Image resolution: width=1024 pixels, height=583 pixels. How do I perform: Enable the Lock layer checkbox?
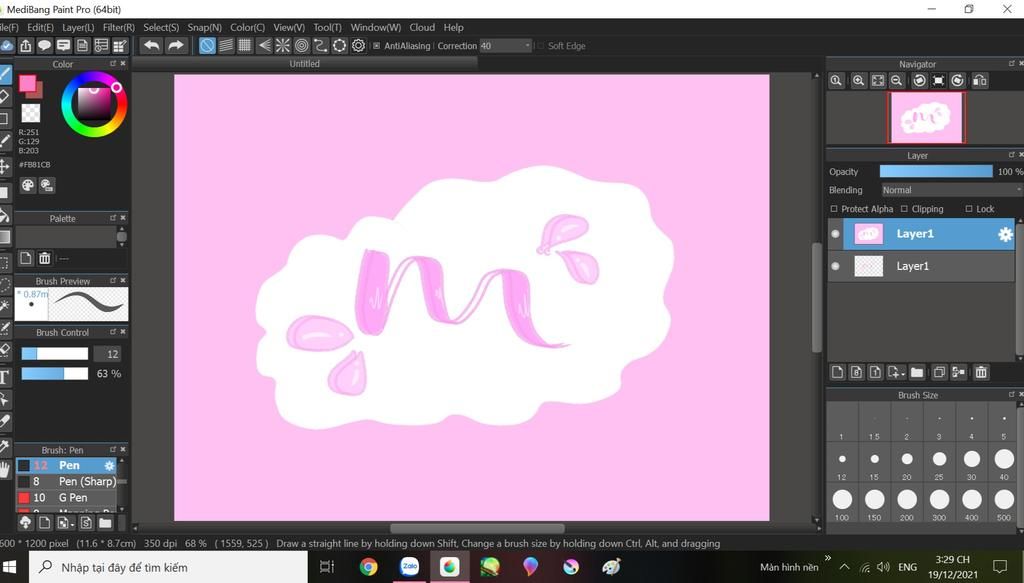pyautogui.click(x=969, y=209)
